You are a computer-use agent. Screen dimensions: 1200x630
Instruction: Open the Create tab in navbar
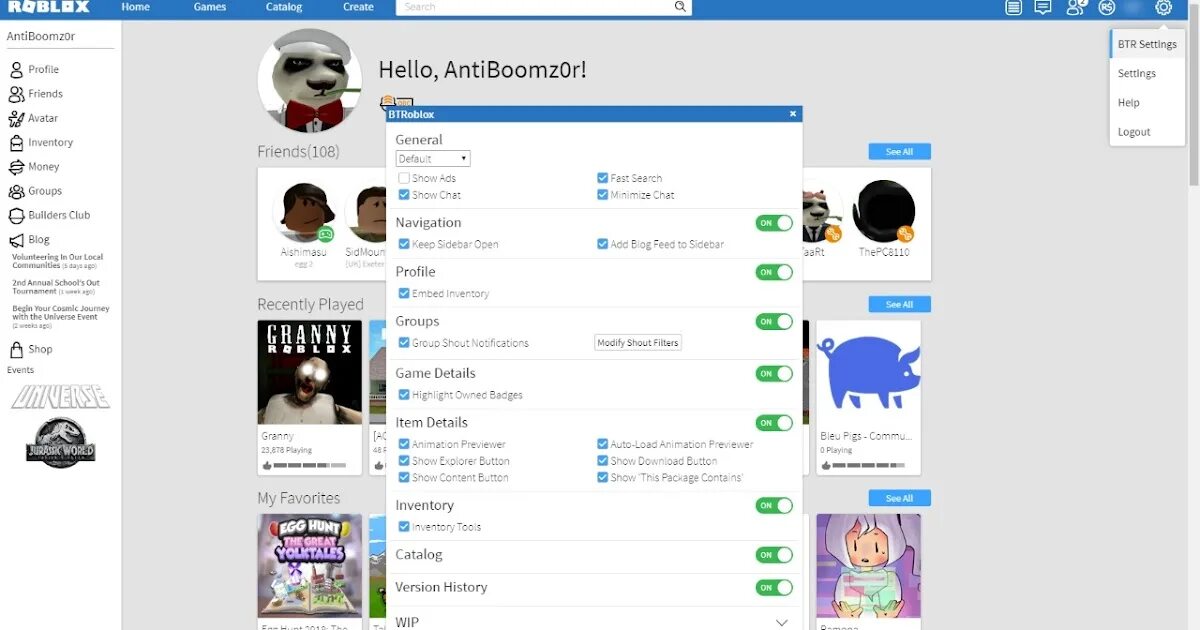(x=358, y=7)
